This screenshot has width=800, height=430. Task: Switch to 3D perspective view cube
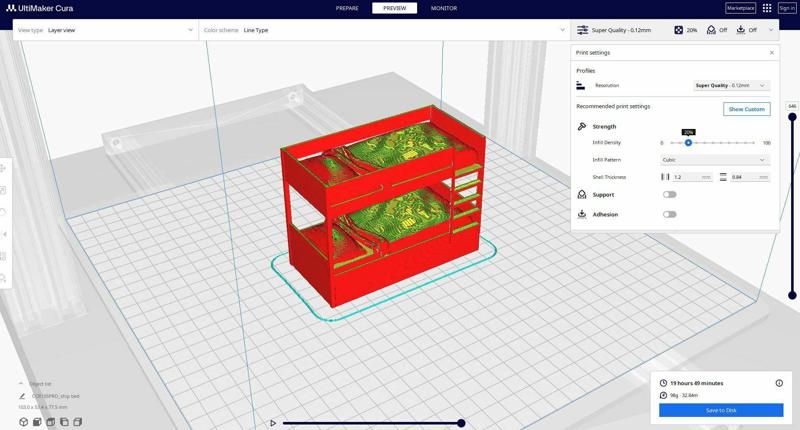tap(23, 422)
